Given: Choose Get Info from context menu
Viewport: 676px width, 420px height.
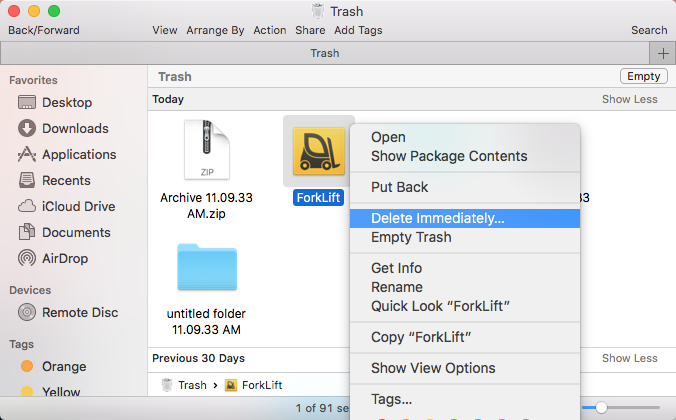Looking at the screenshot, I should 465,268.
